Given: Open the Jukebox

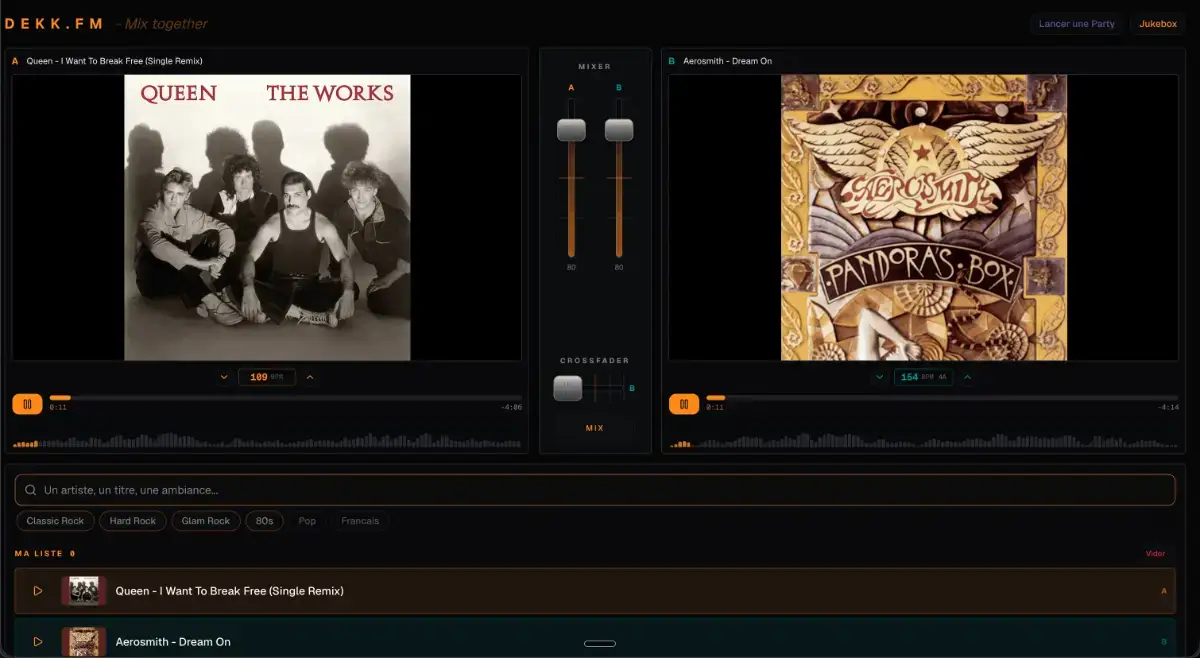Looking at the screenshot, I should pyautogui.click(x=1158, y=24).
